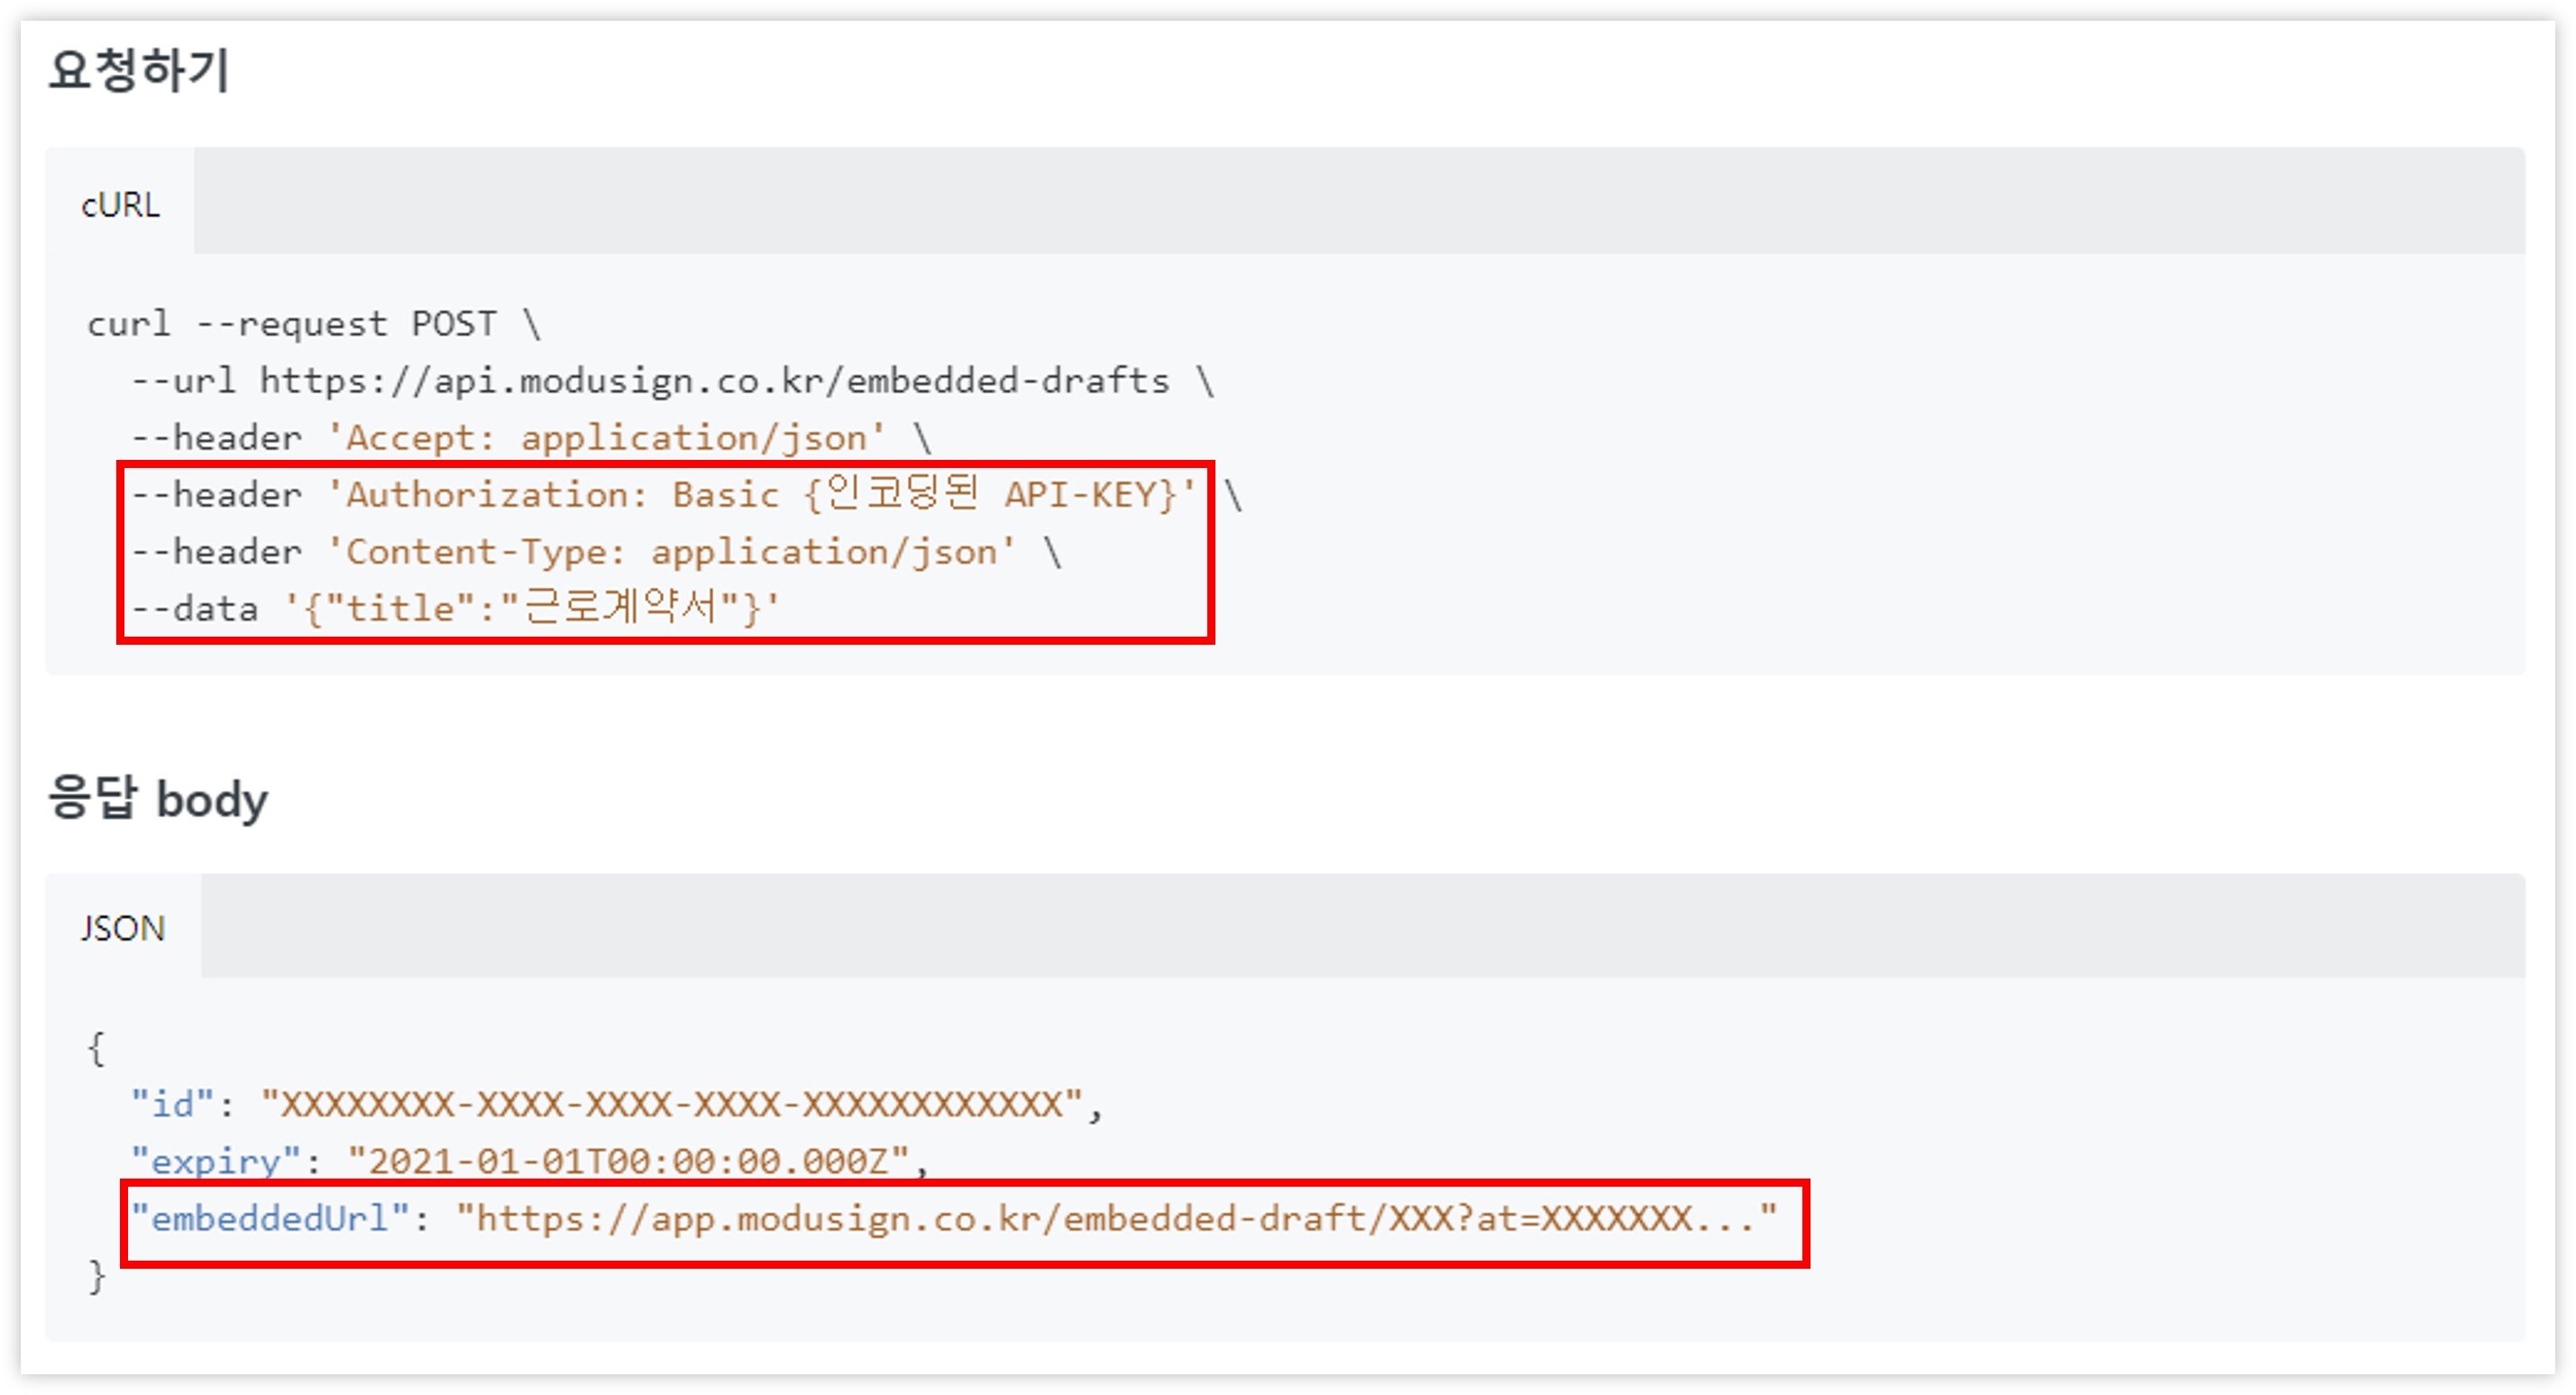Screen dimensions: 2576x1395
Task: Click the app.modusign.co.kr embedded-draft URL value
Action: pos(1115,1218)
